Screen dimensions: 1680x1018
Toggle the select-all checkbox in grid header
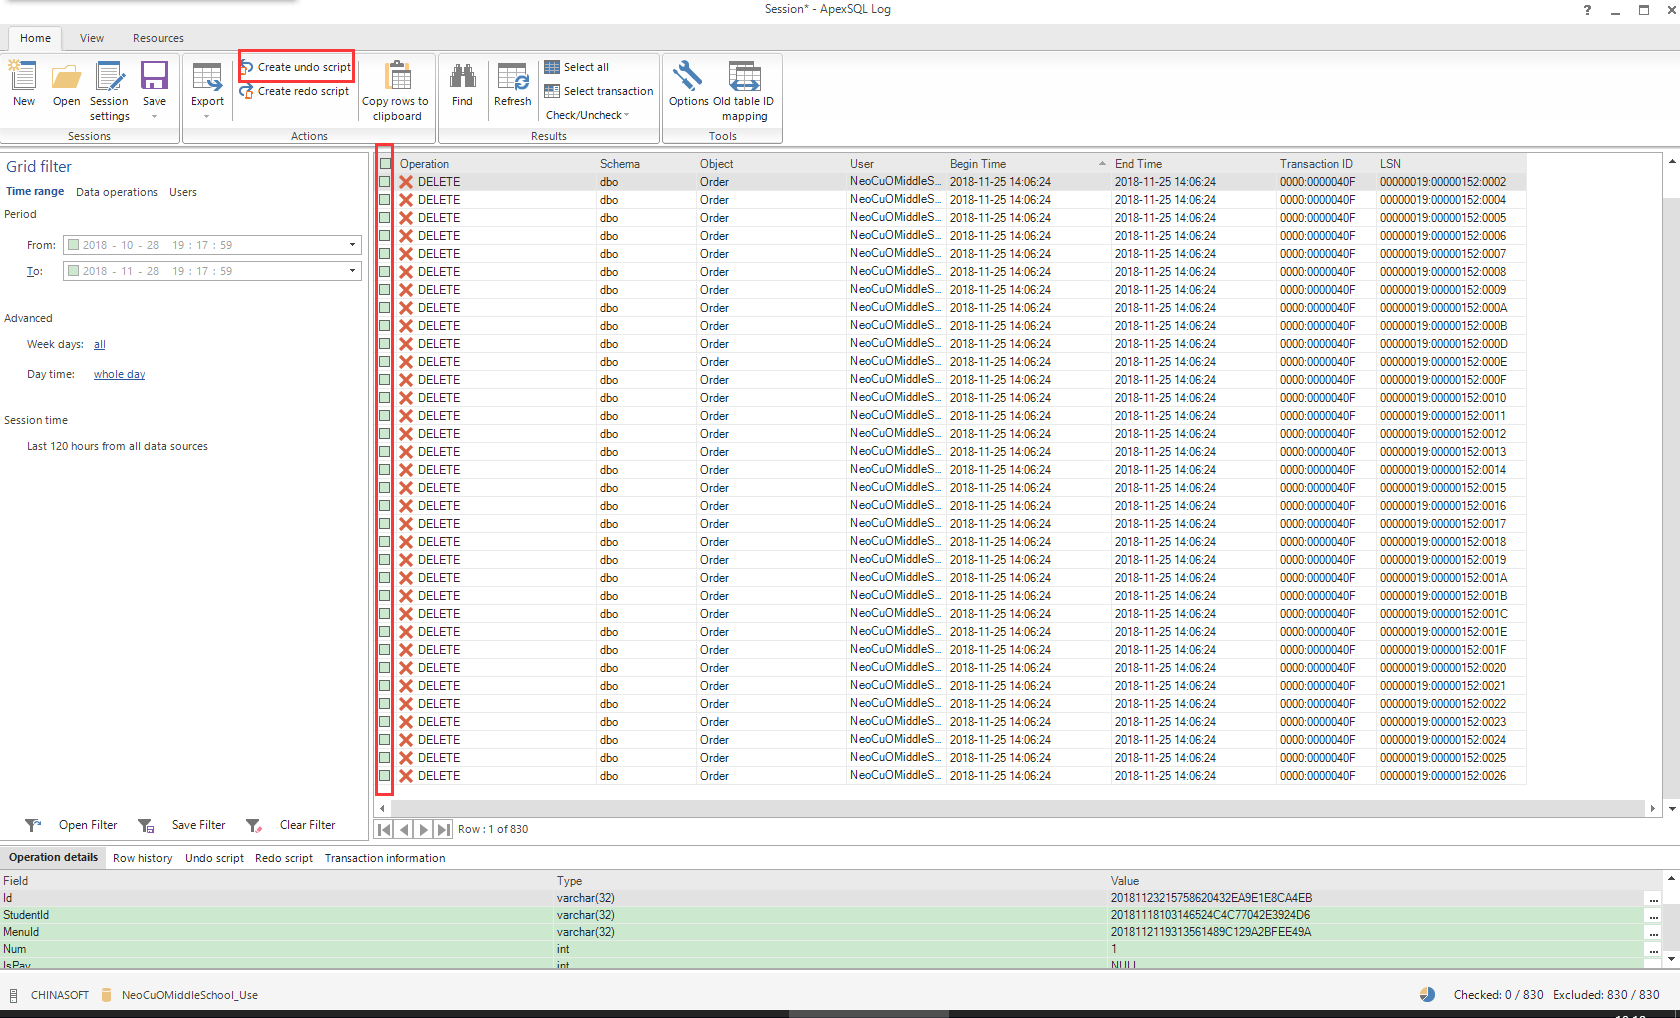coord(384,163)
